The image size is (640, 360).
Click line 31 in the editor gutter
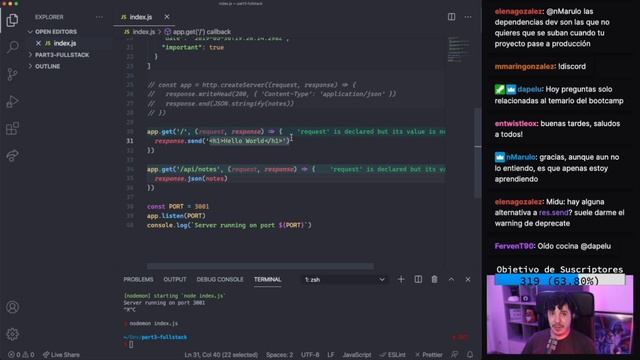point(130,141)
